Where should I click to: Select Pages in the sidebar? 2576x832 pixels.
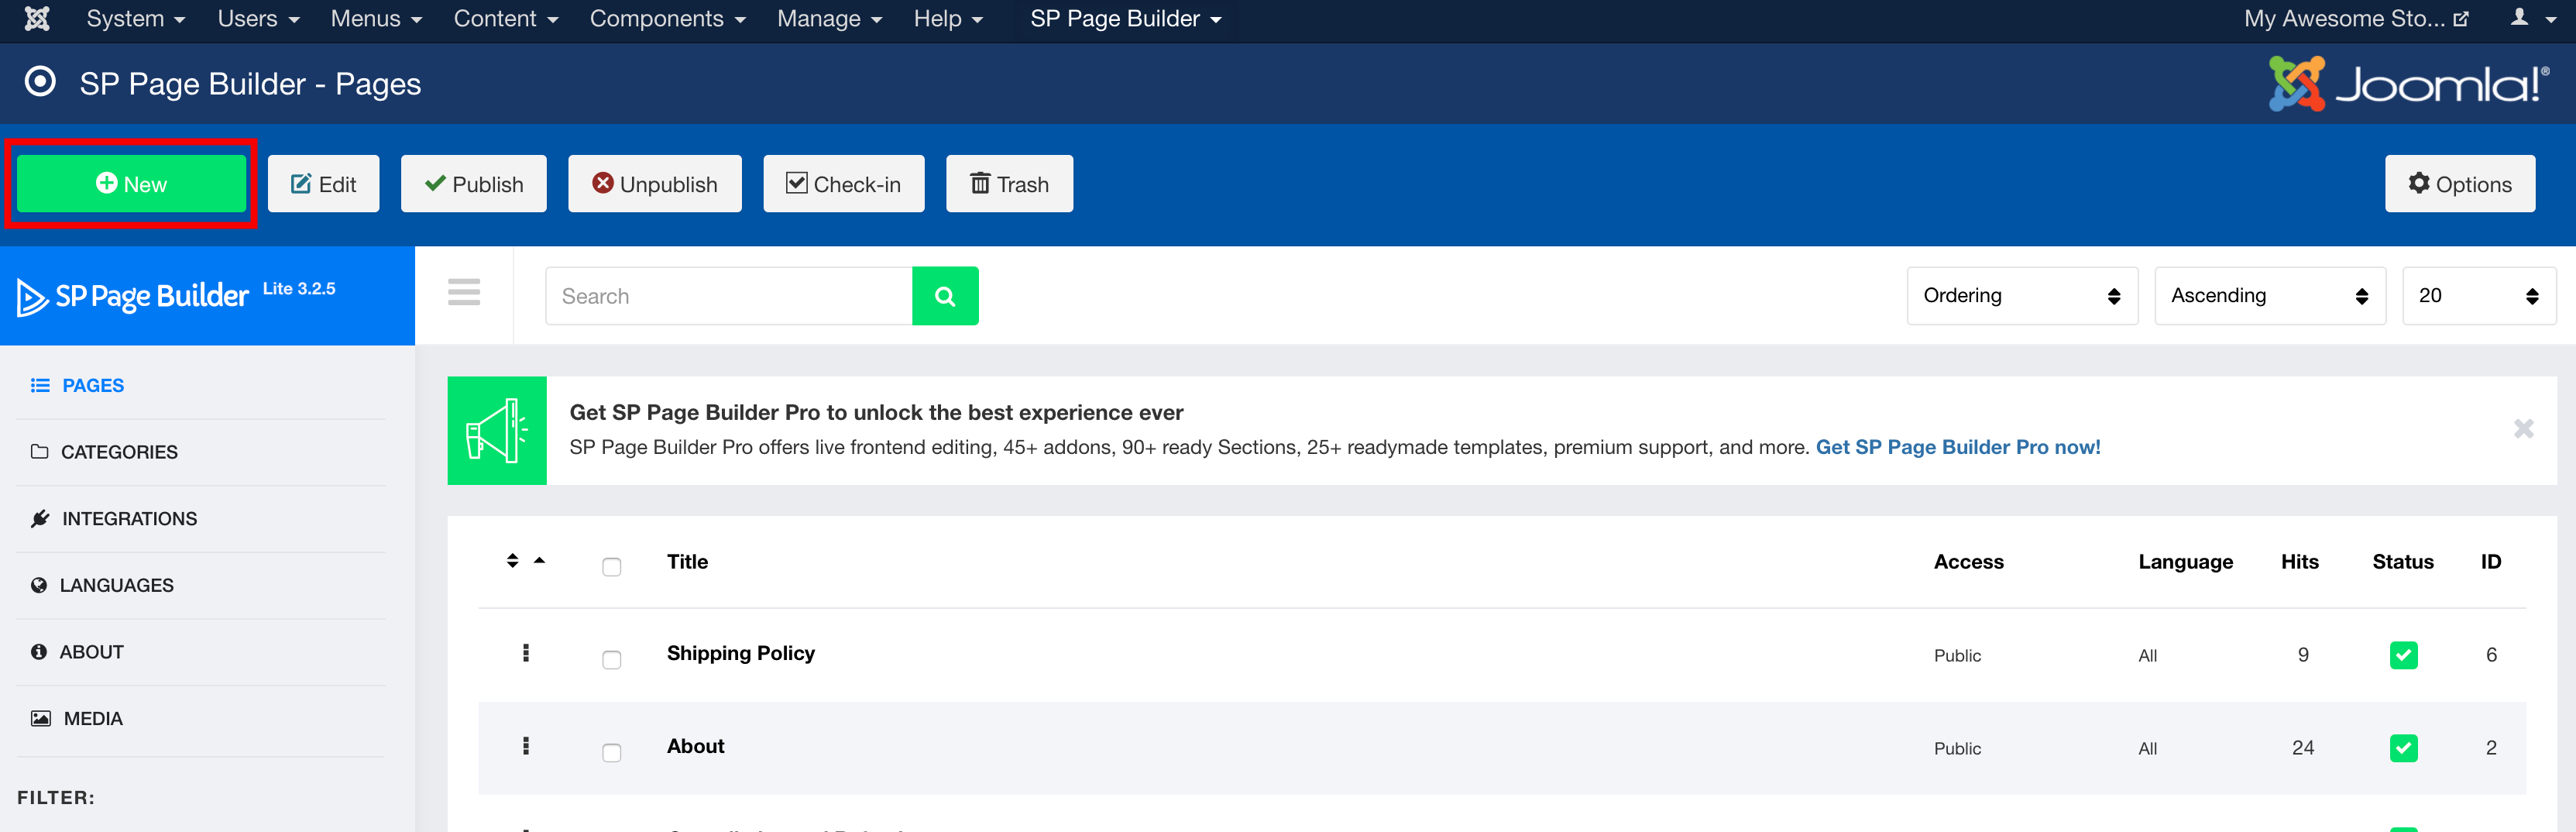[x=78, y=385]
